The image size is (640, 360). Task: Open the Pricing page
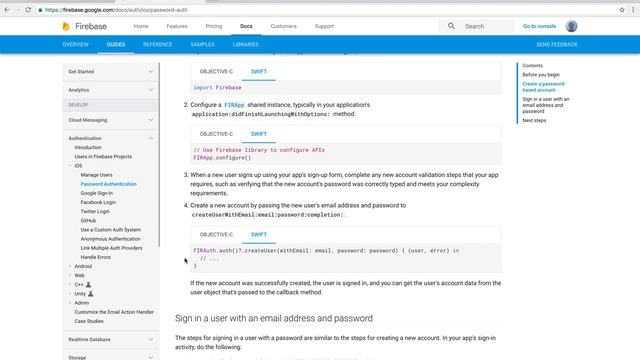point(214,26)
